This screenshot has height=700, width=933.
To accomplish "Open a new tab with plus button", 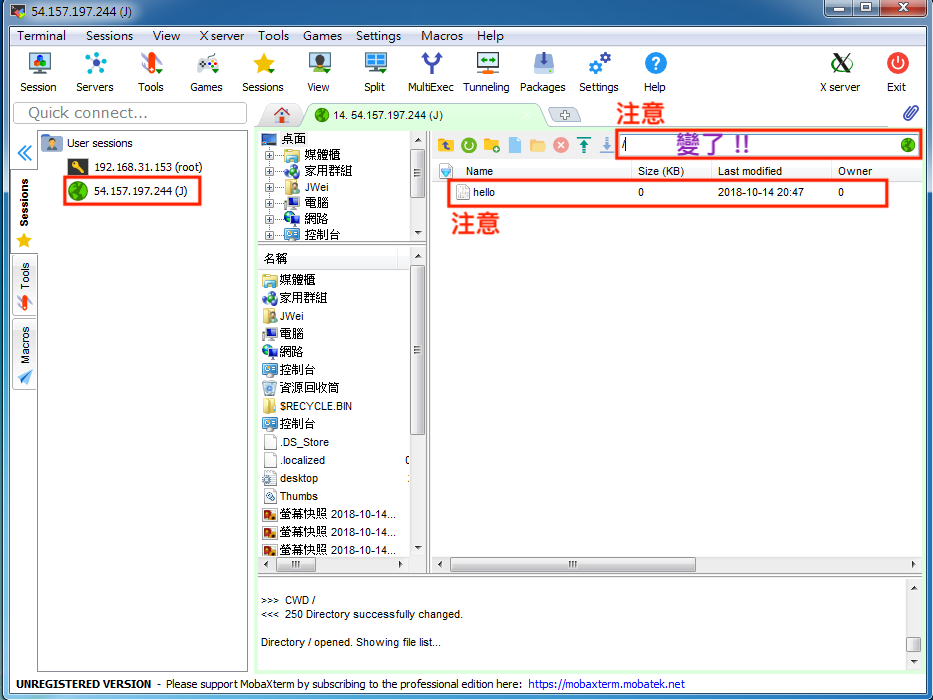I will point(565,115).
